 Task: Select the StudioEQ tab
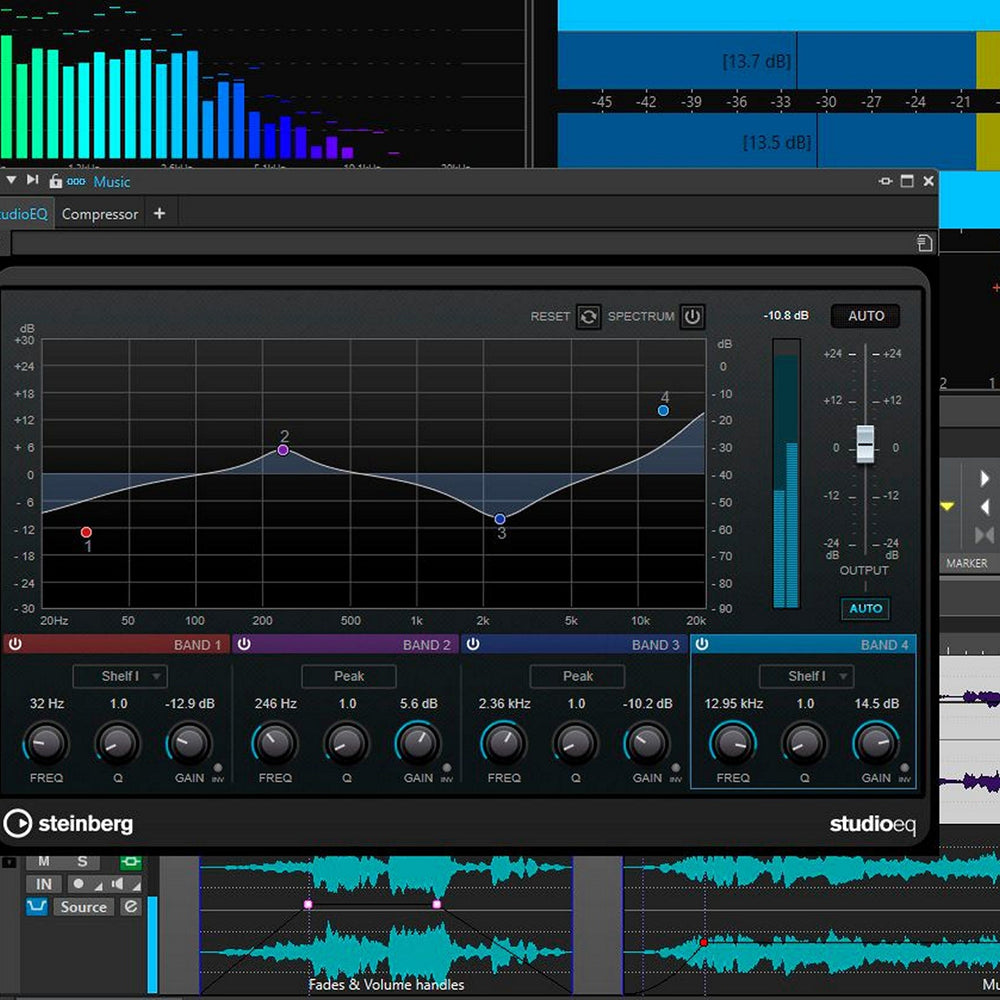23,214
